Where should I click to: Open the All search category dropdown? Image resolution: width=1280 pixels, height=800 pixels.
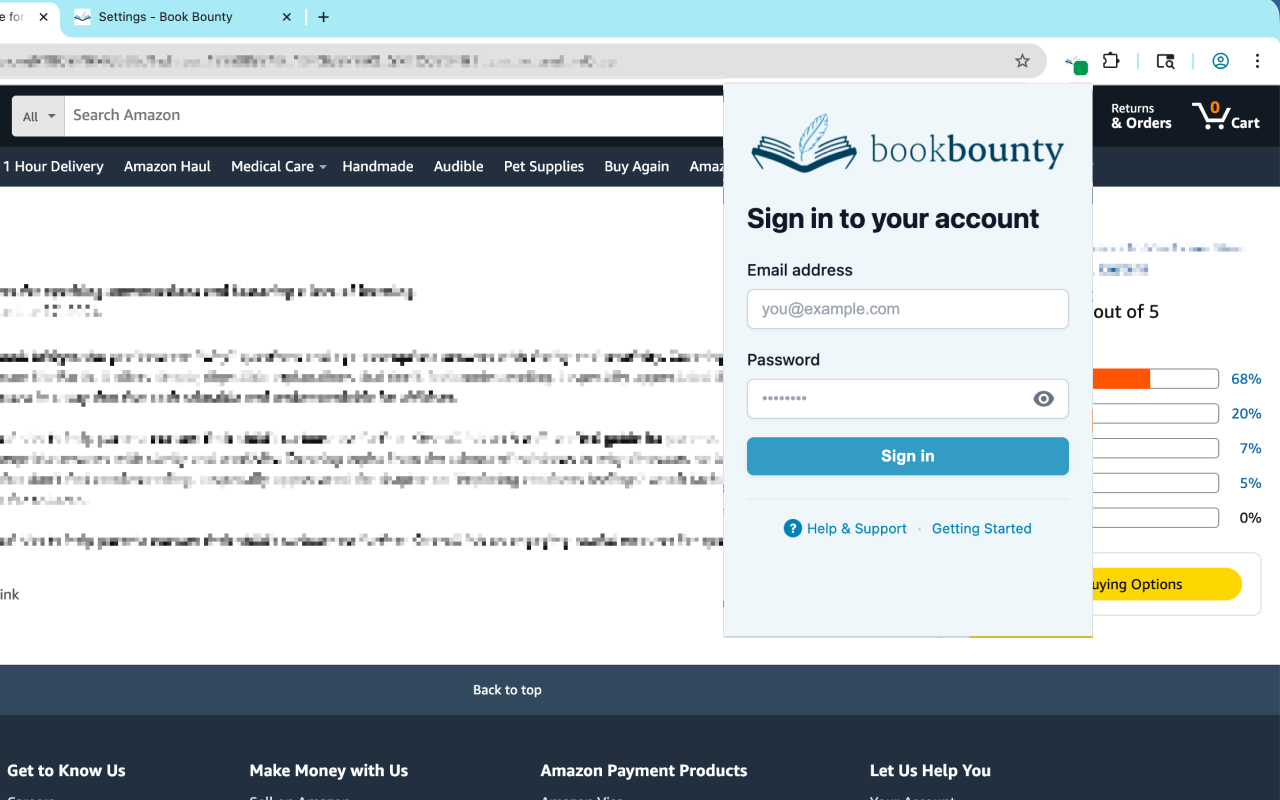coord(37,115)
